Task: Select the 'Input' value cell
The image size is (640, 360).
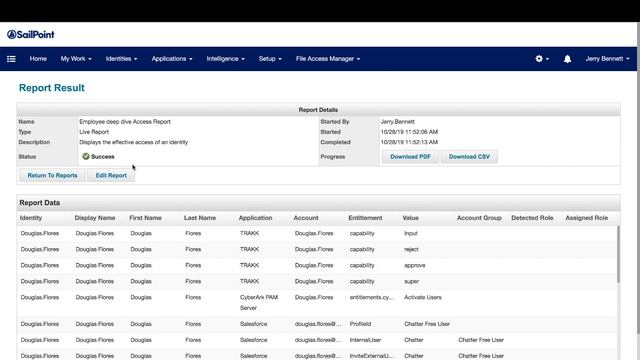Action: click(x=411, y=233)
